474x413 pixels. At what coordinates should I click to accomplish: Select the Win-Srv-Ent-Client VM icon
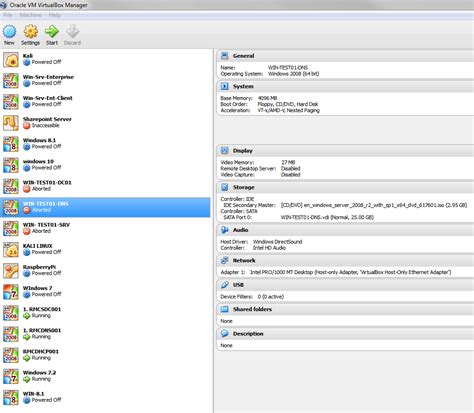click(x=11, y=101)
